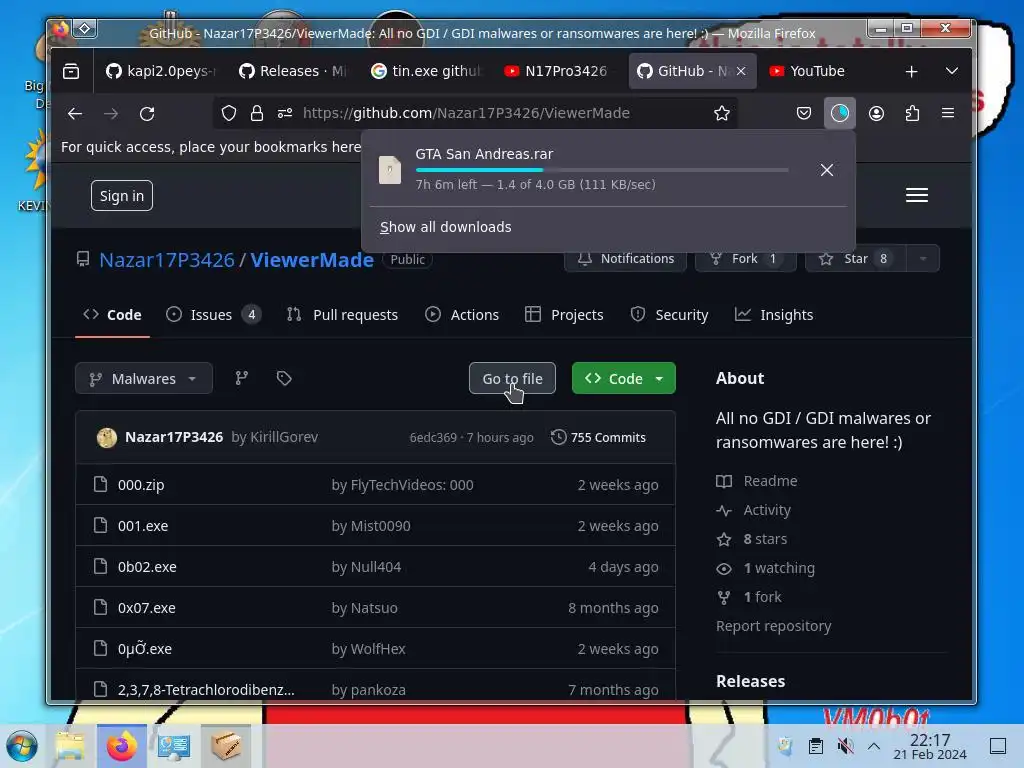Image resolution: width=1024 pixels, height=768 pixels.
Task: Toggle the downloads progress toolbar icon
Action: point(840,114)
